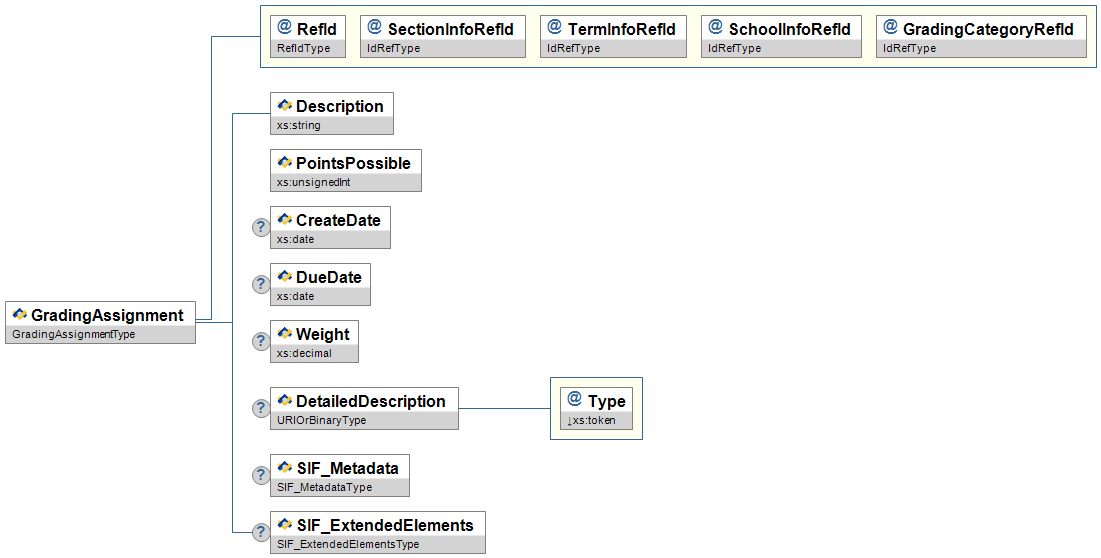Open the GradingAssignmentType type label

pos(72,335)
